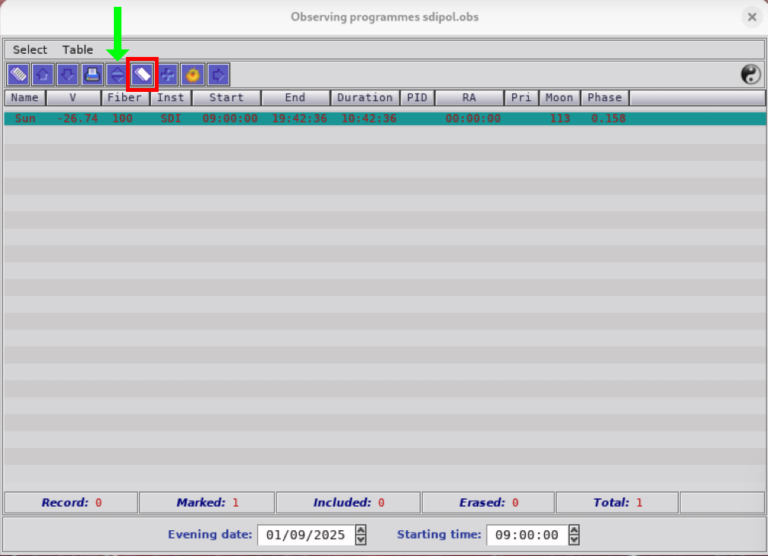Click the striped eraser icon in toolbar
The width and height of the screenshot is (768, 556).
18,74
